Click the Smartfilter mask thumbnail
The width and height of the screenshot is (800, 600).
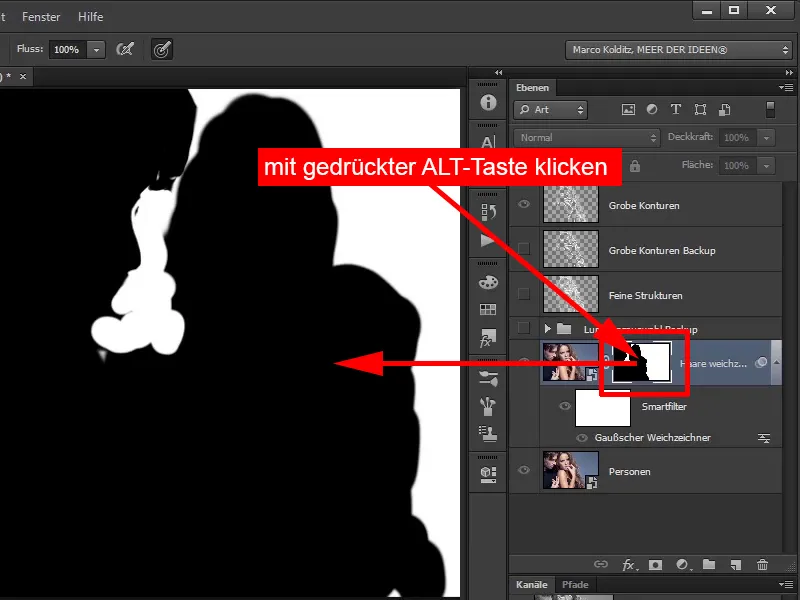[x=603, y=407]
